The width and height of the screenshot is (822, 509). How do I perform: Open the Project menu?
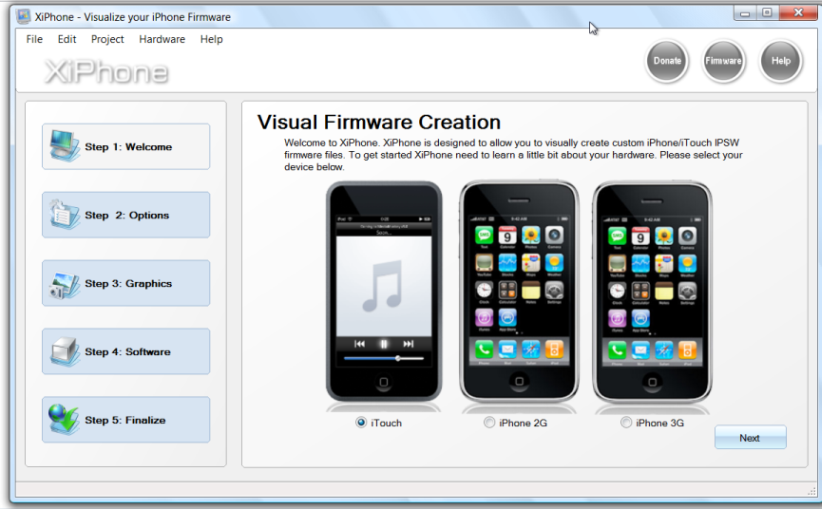[x=107, y=39]
